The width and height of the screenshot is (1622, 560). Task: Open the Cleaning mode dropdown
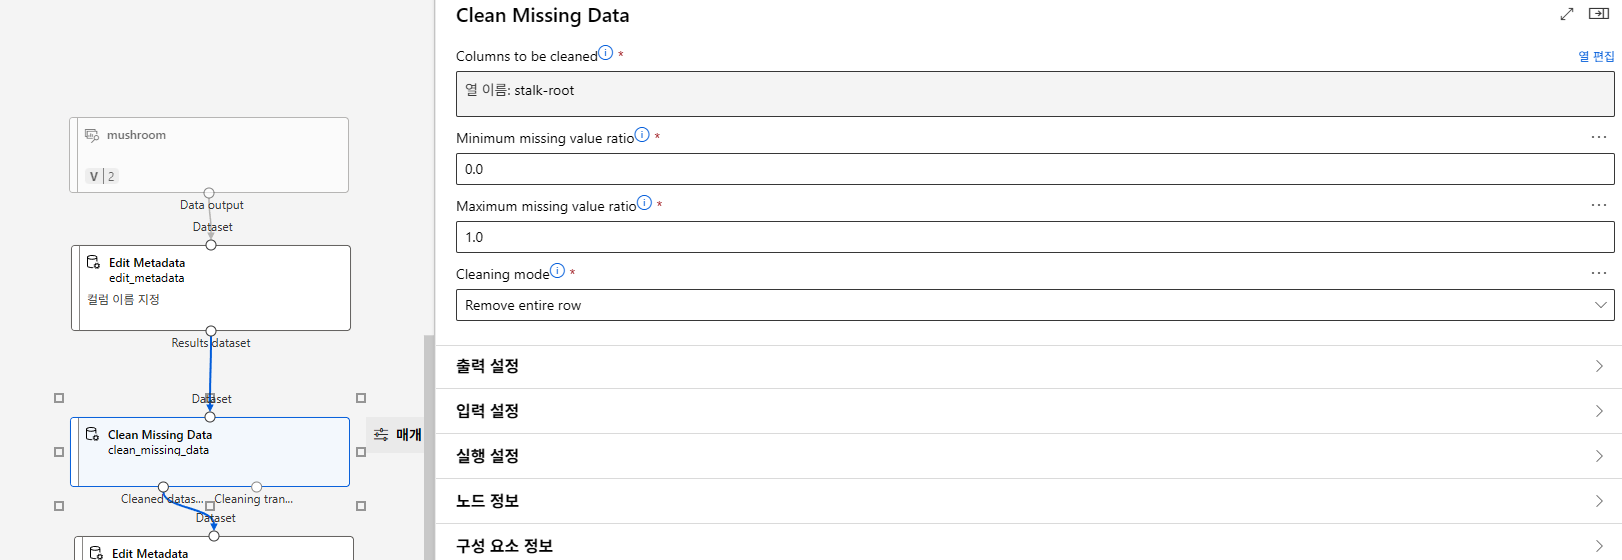pyautogui.click(x=1034, y=305)
